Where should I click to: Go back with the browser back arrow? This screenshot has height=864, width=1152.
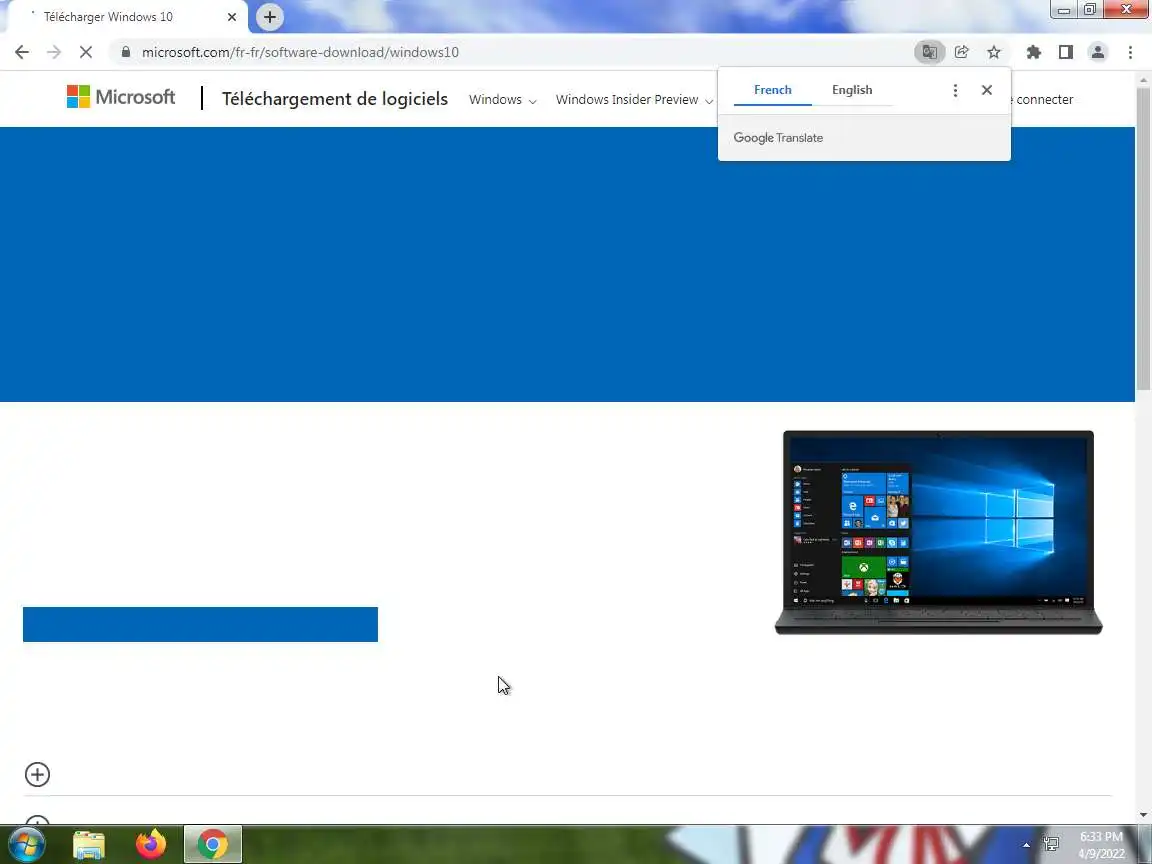22,52
